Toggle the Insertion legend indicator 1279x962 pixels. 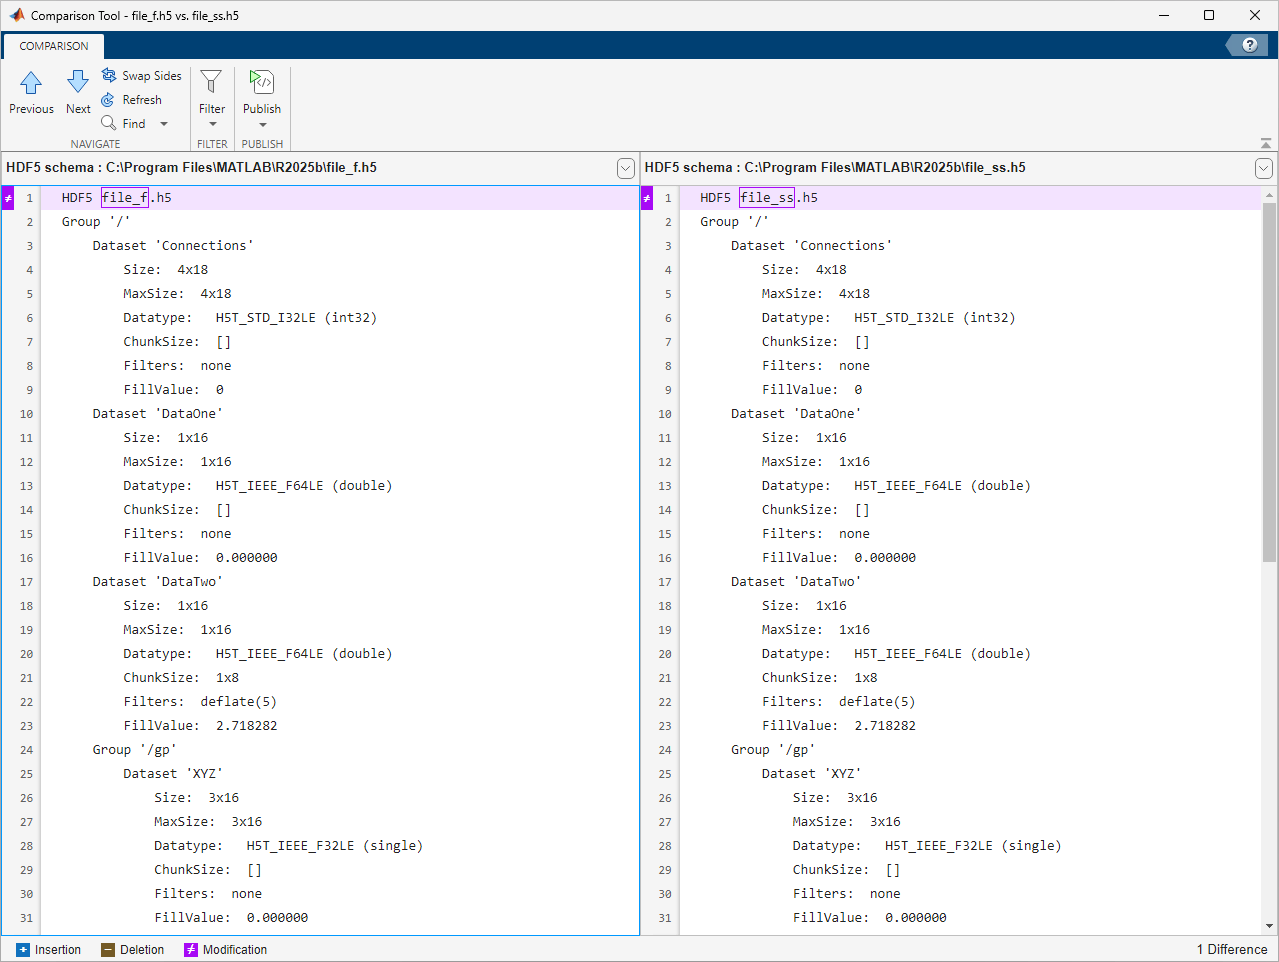pyautogui.click(x=25, y=949)
